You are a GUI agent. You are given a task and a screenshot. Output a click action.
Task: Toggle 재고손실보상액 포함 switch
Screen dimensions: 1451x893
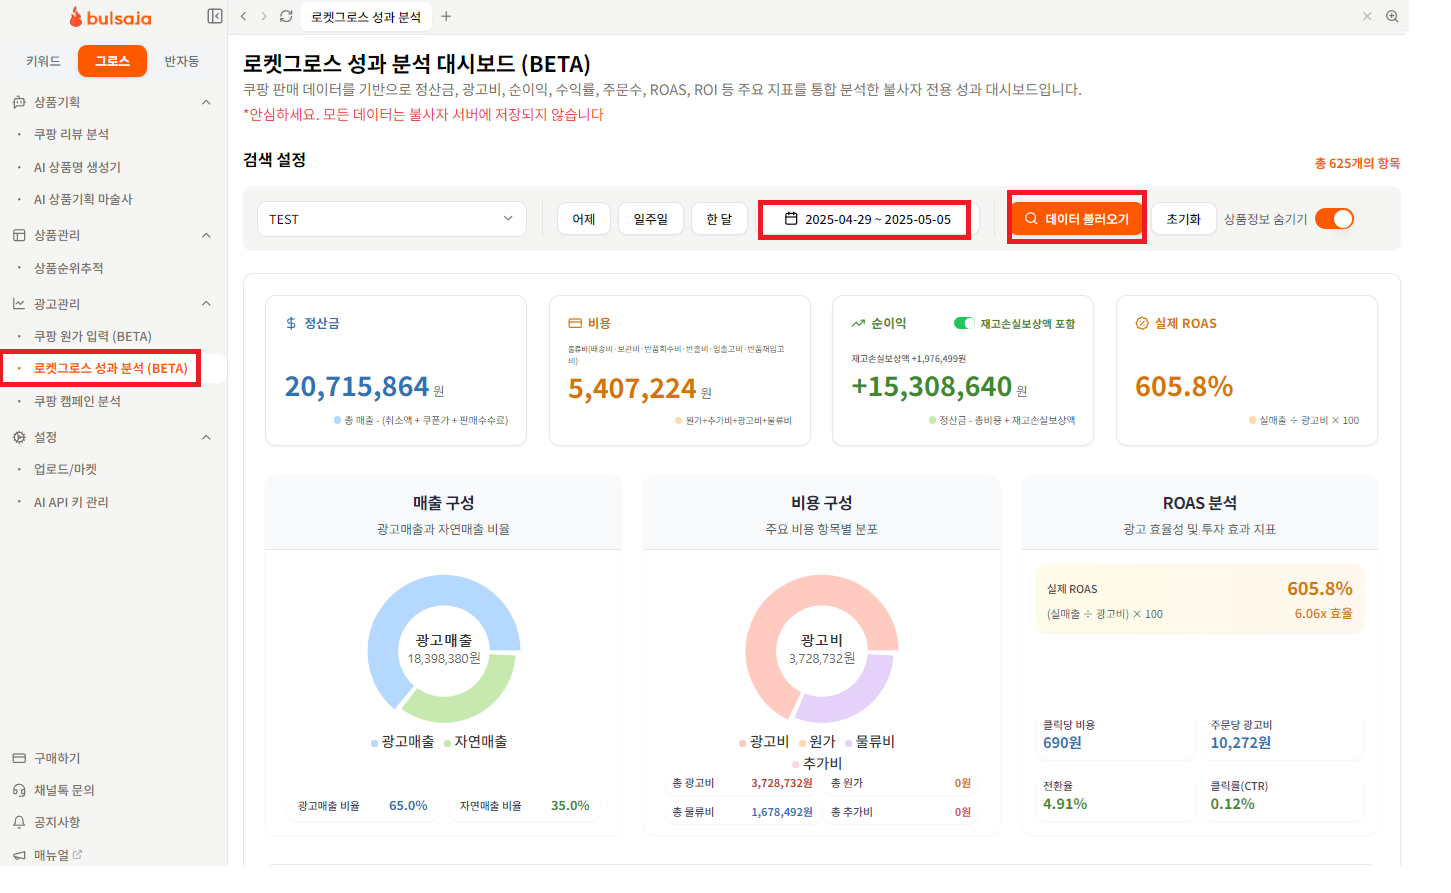click(964, 323)
